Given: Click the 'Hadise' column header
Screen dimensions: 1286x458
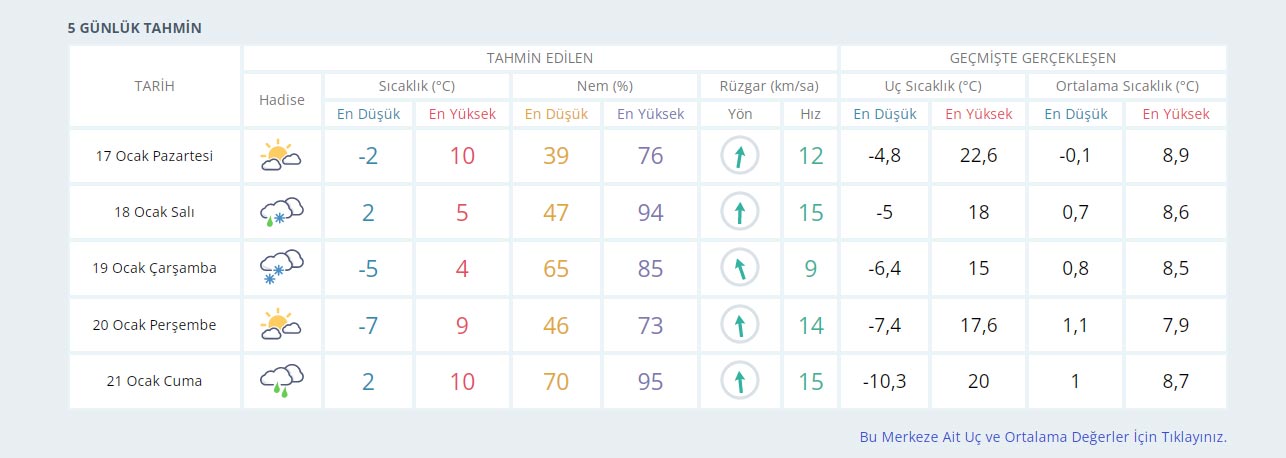Looking at the screenshot, I should [281, 100].
